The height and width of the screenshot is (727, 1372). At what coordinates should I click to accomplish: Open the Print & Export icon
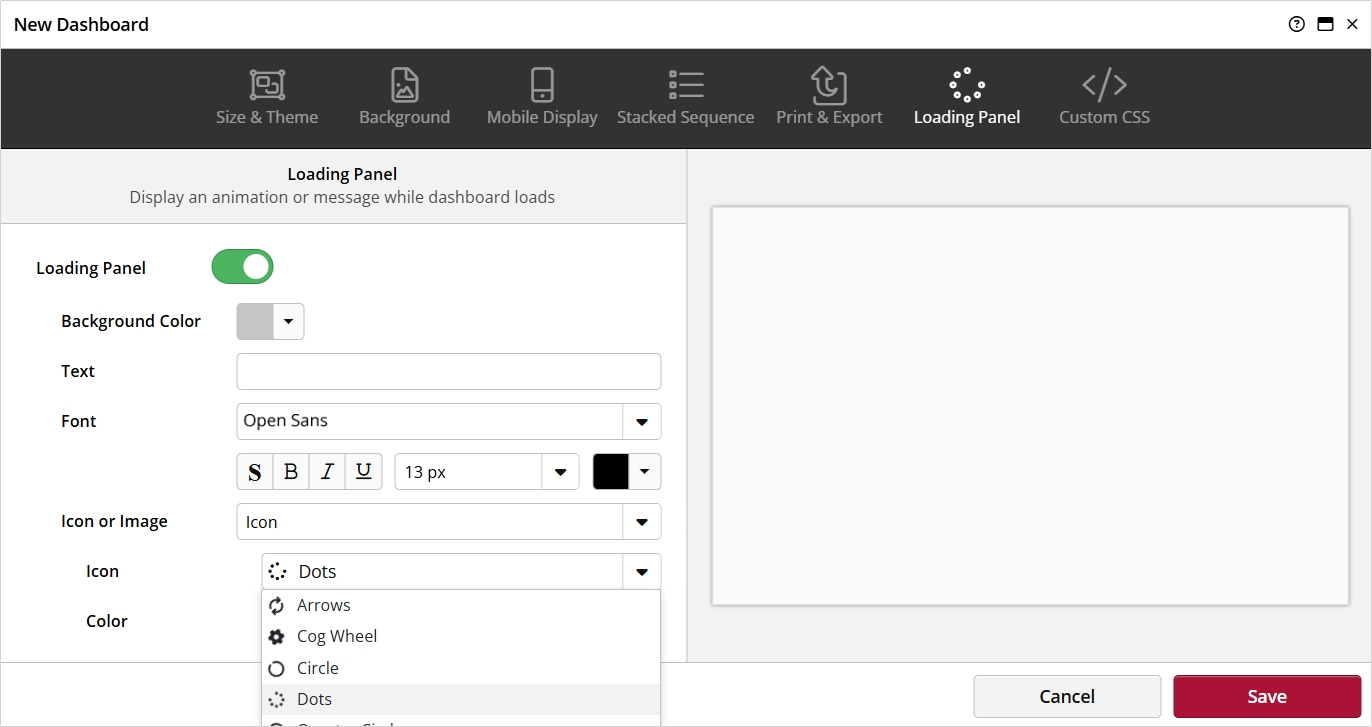pyautogui.click(x=829, y=86)
